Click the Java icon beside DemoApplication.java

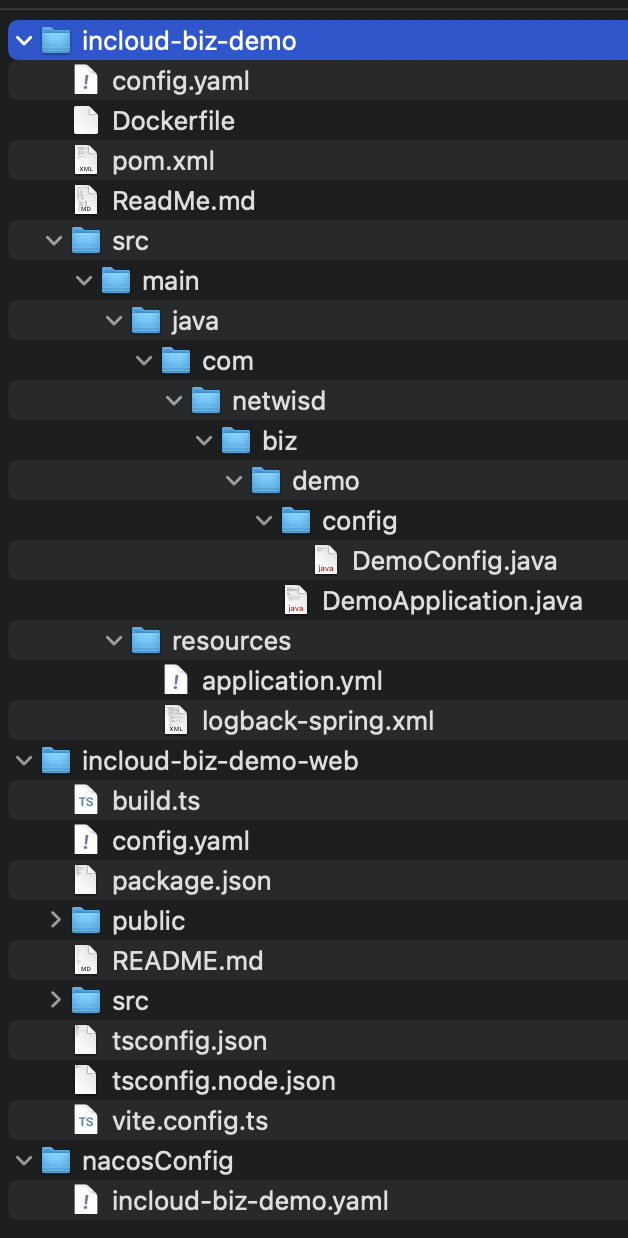[296, 601]
